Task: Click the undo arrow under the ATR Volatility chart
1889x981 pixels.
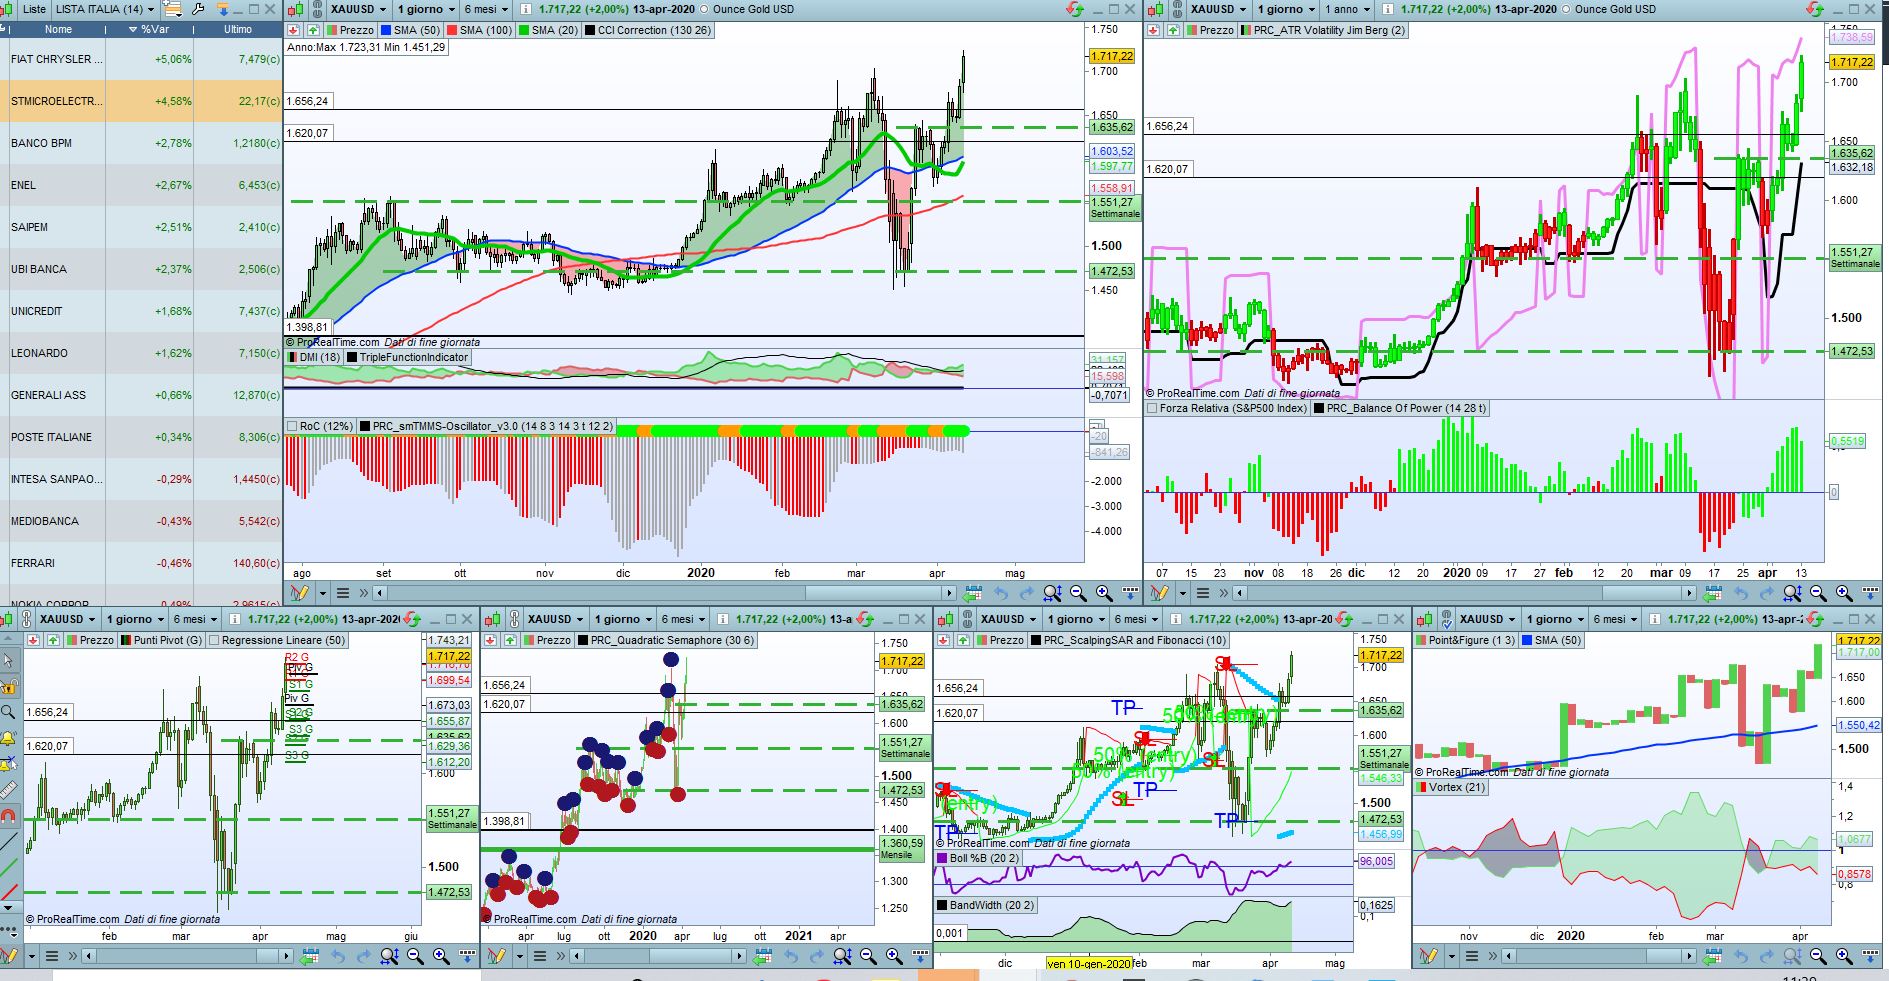Action: [1741, 593]
